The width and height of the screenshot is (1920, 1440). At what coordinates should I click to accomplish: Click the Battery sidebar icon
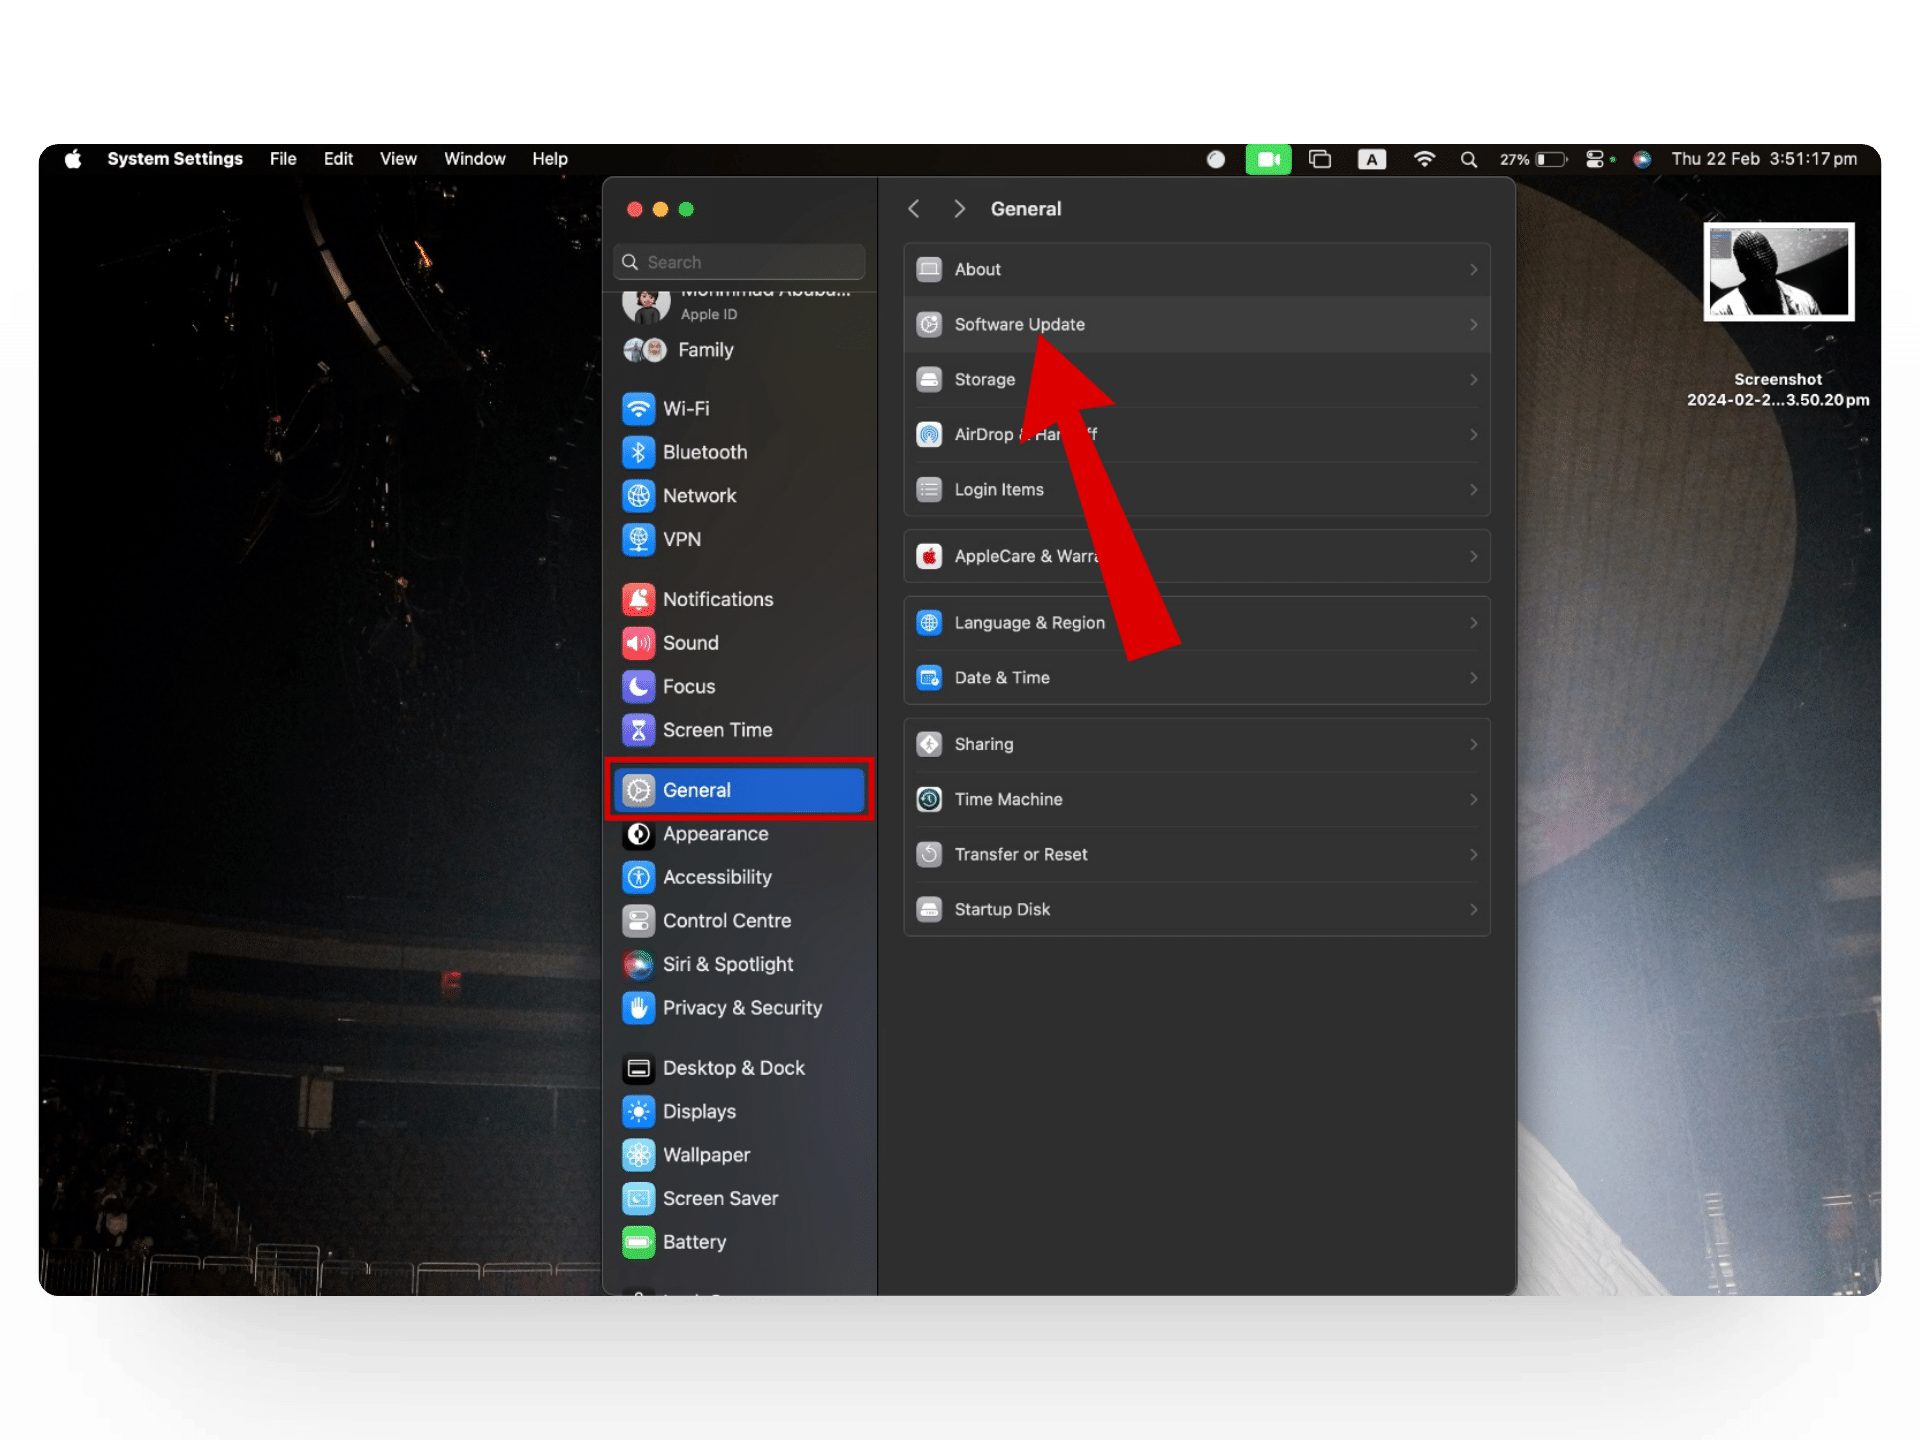coord(639,1242)
